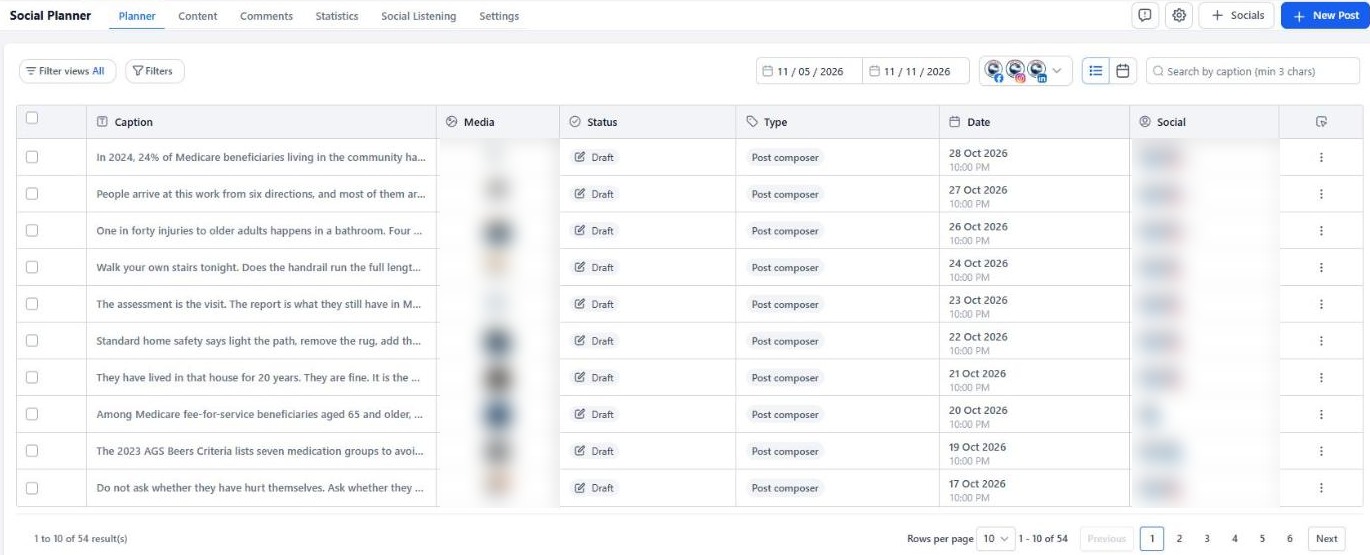The image size is (1370, 555).
Task: Open the chat feedback icon in header
Action: point(1144,16)
